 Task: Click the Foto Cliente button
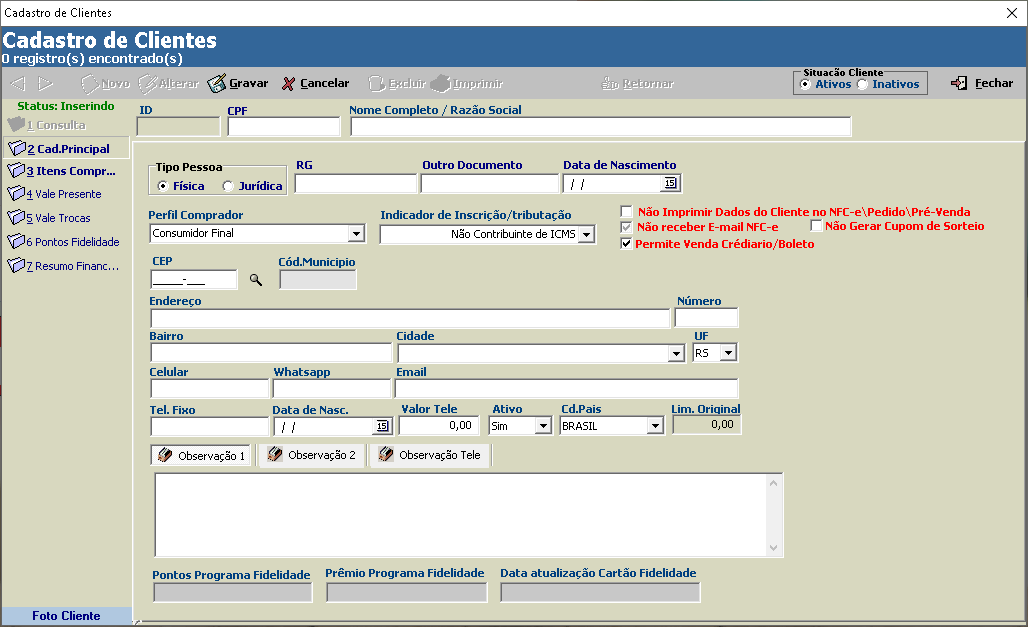tap(66, 616)
